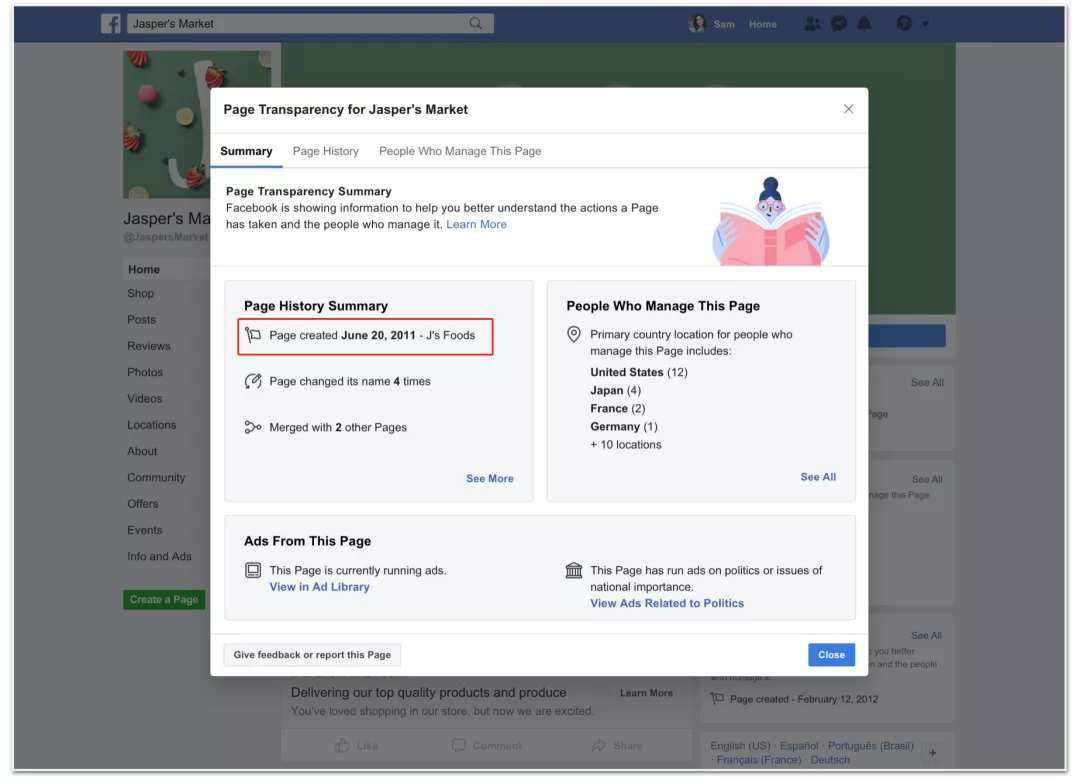This screenshot has width=1080, height=780.
Task: Select the Summary tab
Action: (247, 151)
